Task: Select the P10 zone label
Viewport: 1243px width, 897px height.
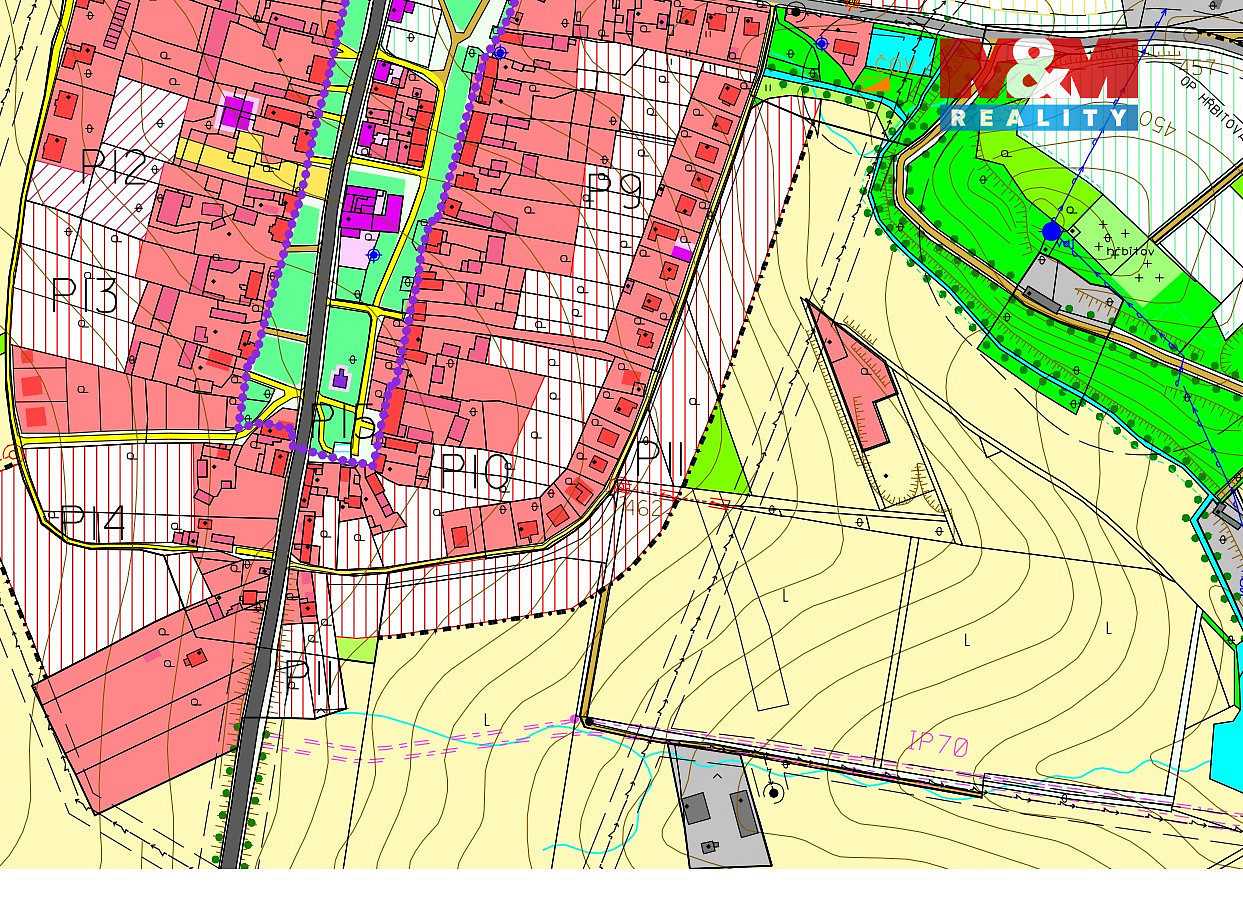Action: pyautogui.click(x=476, y=471)
